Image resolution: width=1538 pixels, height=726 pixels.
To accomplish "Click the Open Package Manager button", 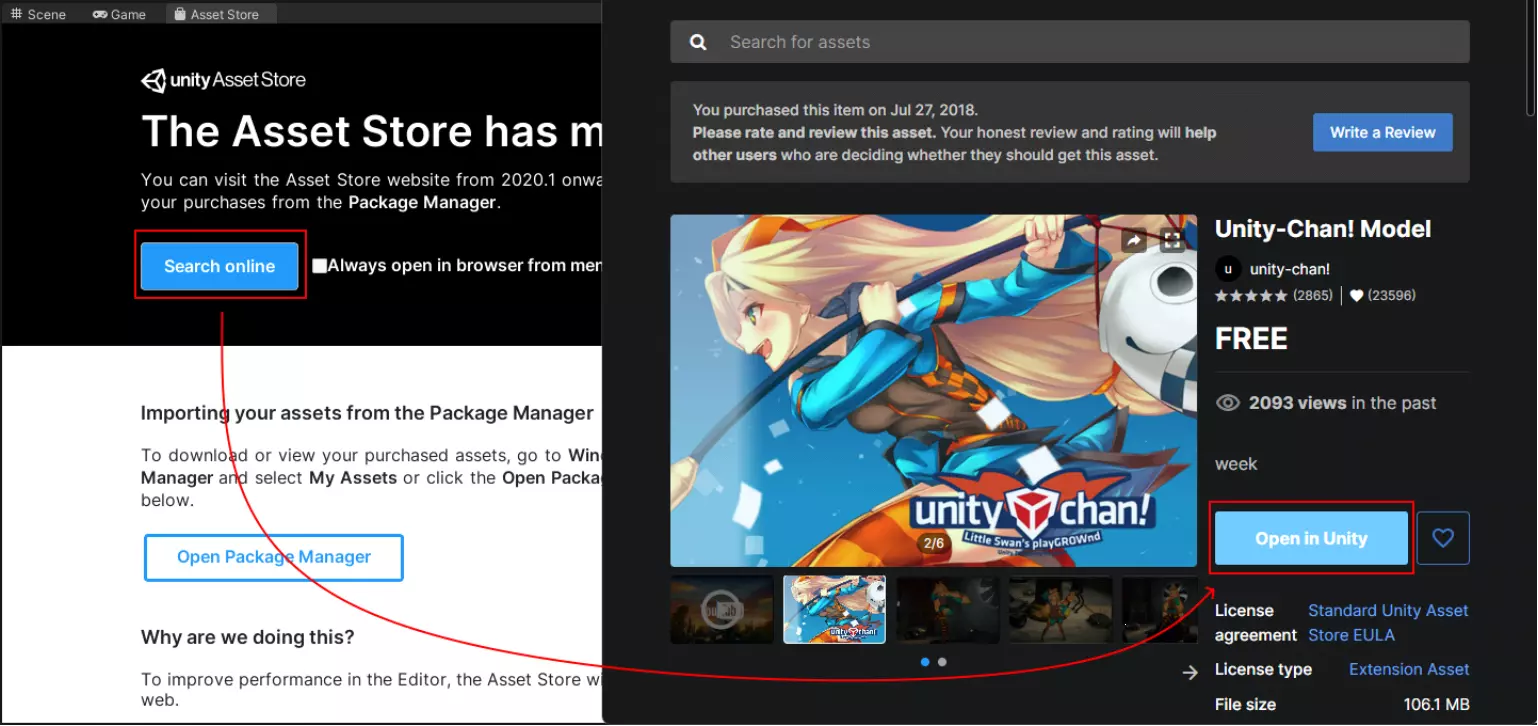I will coord(274,557).
